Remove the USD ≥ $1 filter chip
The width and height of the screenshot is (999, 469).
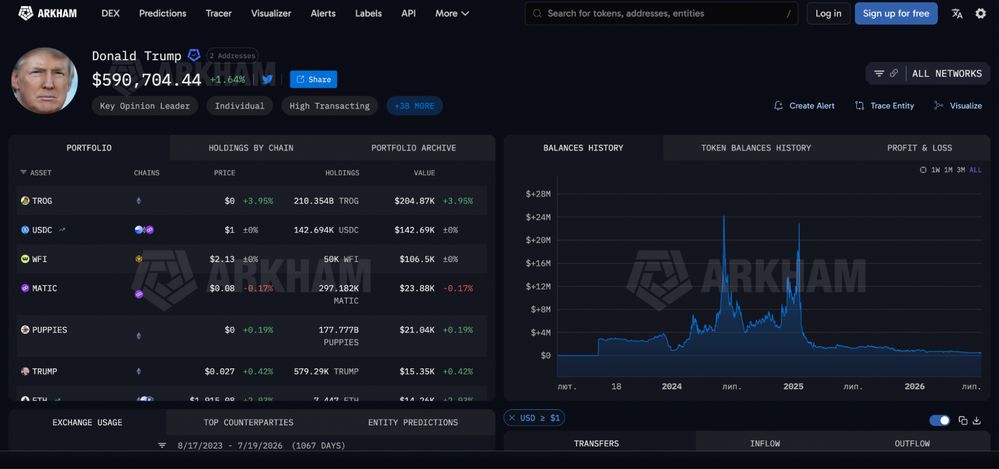(512, 418)
